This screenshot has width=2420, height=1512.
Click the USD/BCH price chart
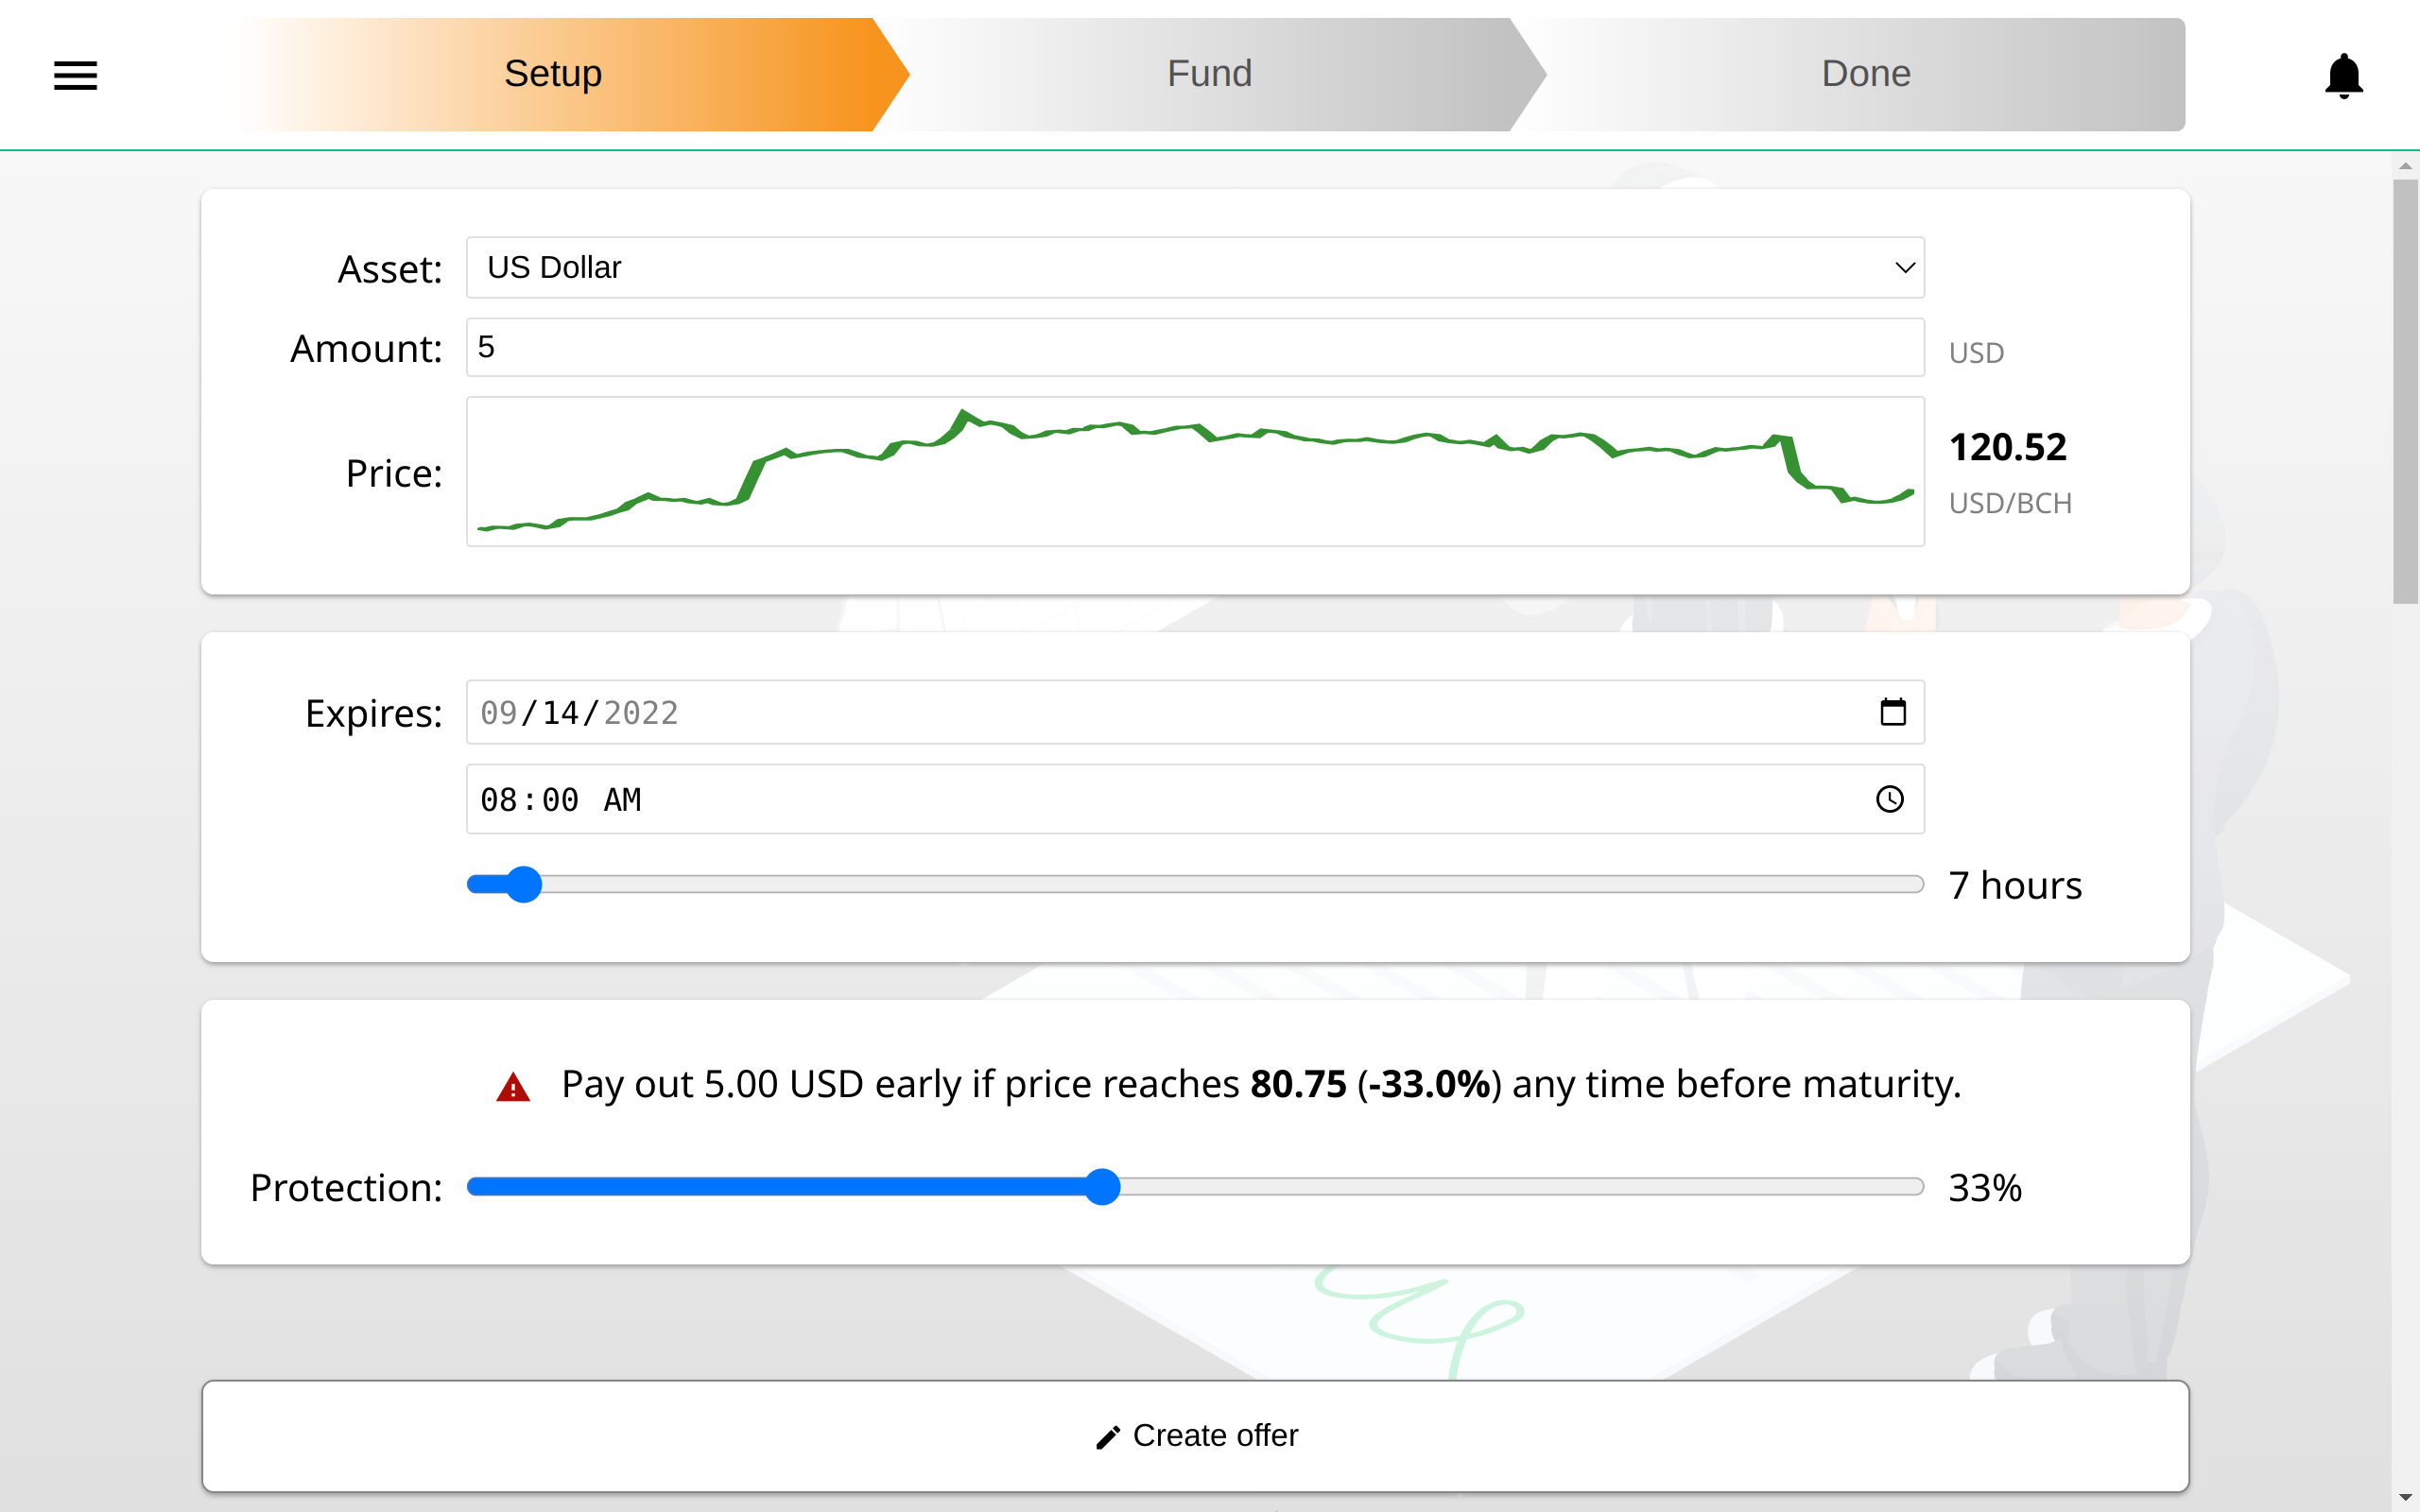coord(1195,471)
